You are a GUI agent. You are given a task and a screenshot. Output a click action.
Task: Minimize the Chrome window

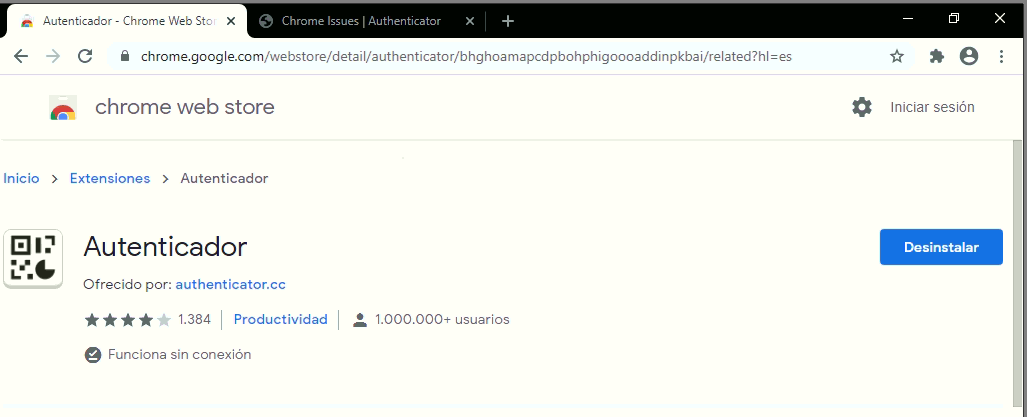[907, 19]
